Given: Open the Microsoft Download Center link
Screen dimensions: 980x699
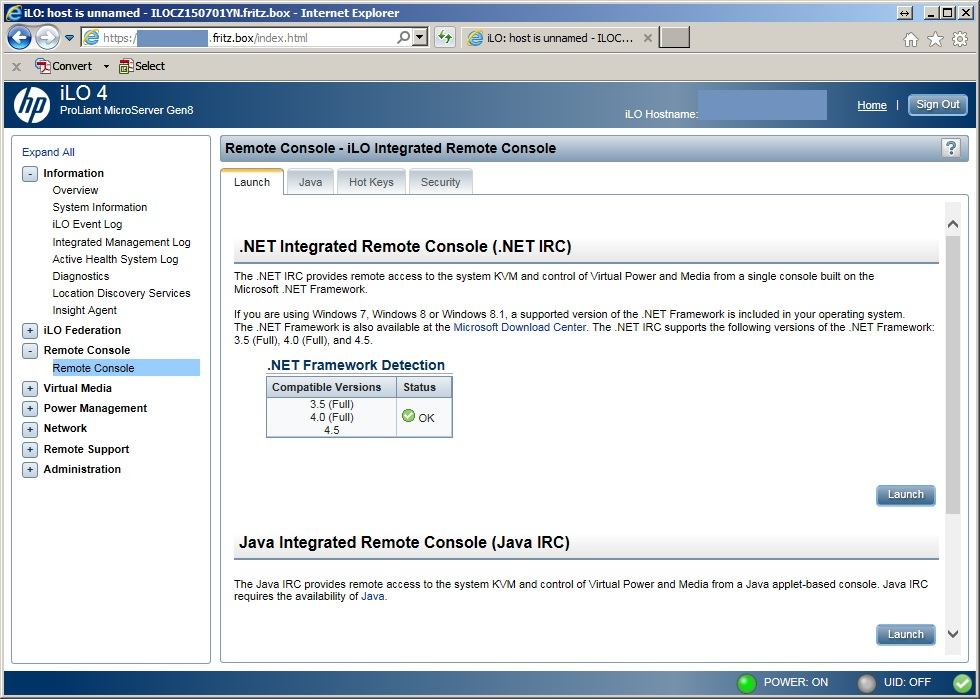Looking at the screenshot, I should click(x=519, y=327).
